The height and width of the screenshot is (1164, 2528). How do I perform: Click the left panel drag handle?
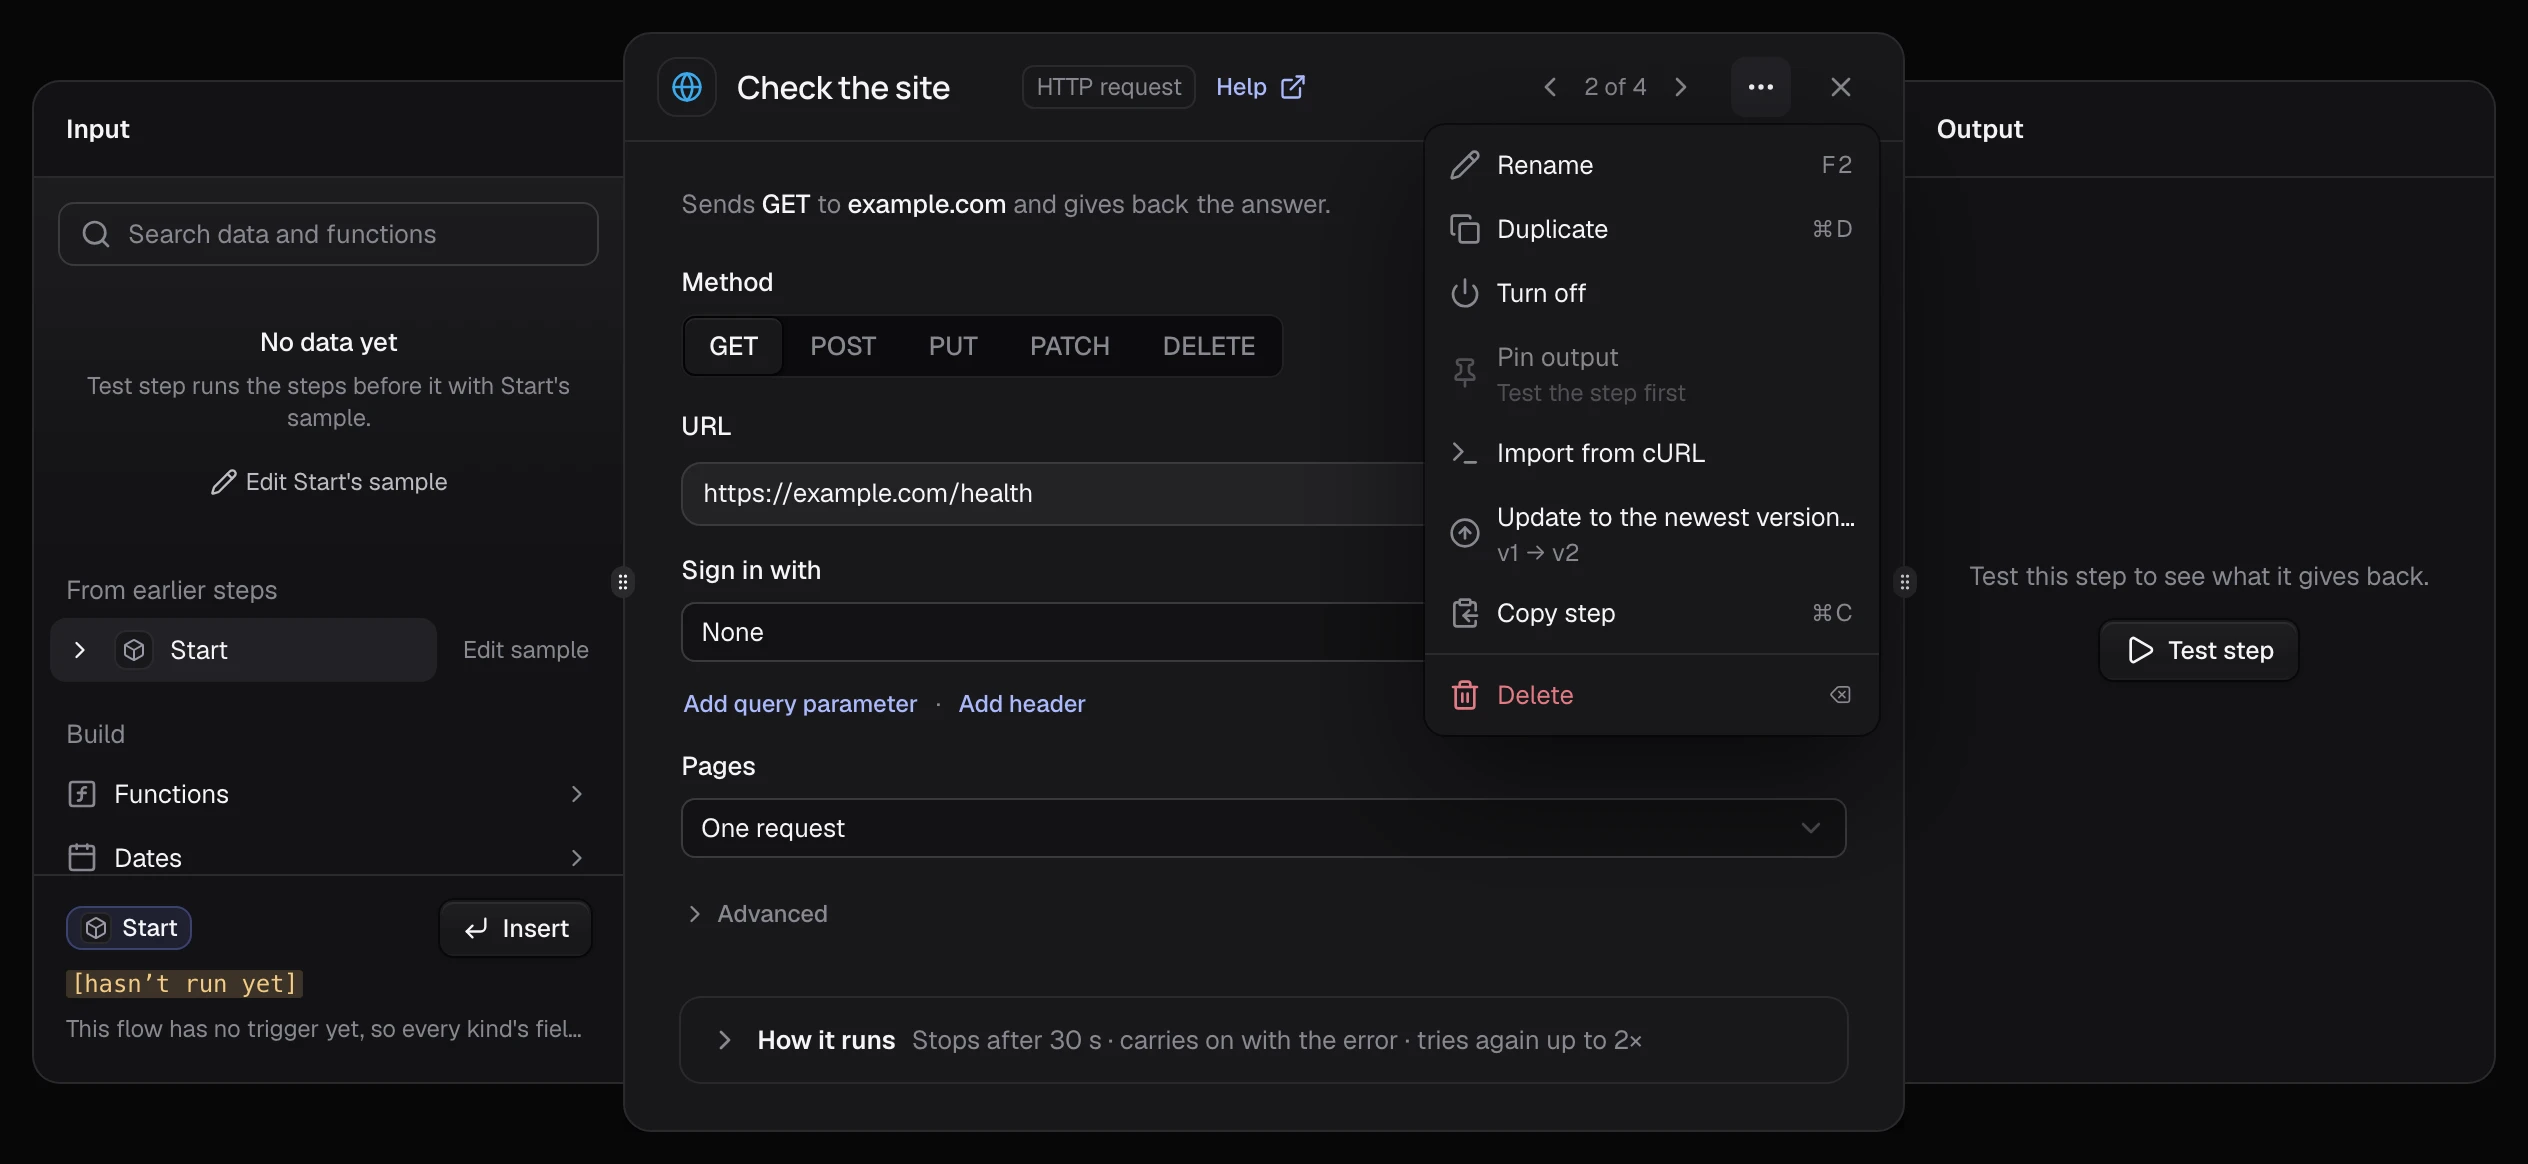click(623, 582)
